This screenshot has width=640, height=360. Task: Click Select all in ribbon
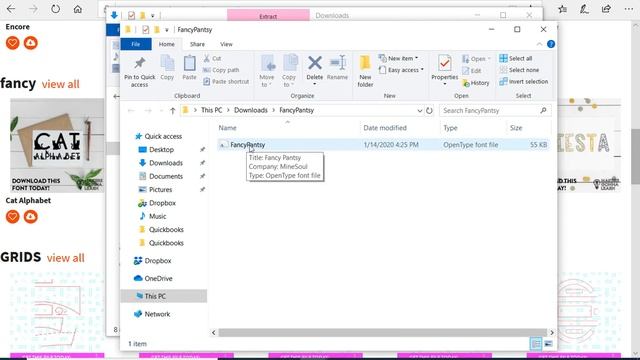(x=516, y=58)
